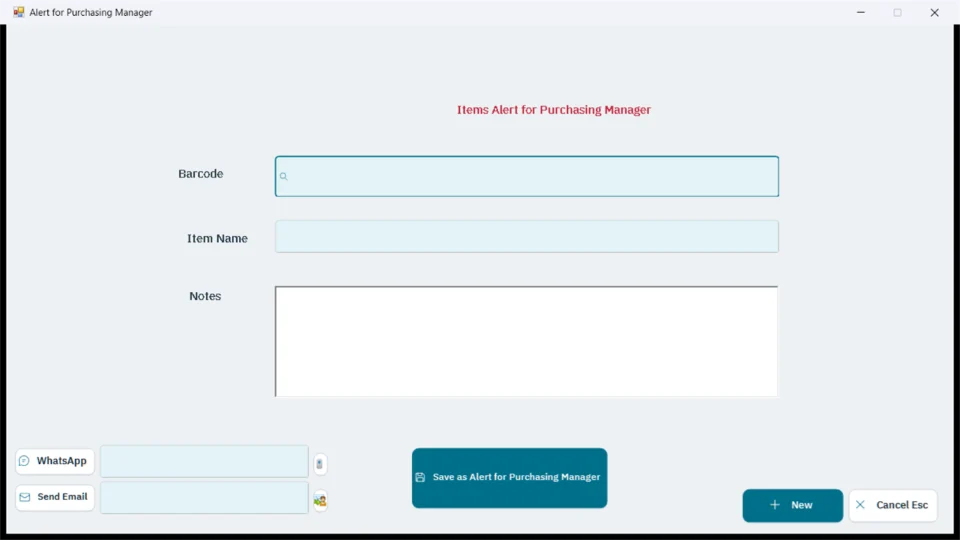
Task: Click the Send Email button
Action: 55,497
